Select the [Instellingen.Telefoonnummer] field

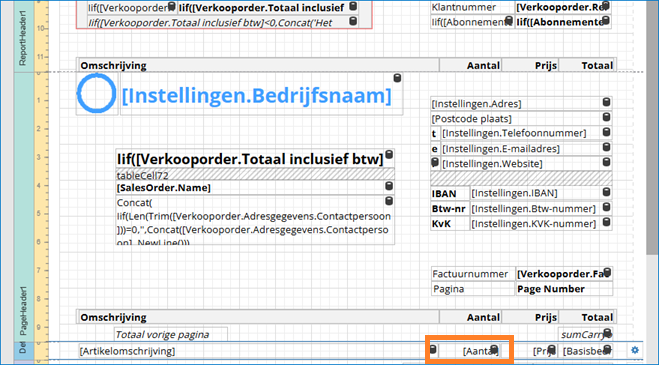pos(526,133)
